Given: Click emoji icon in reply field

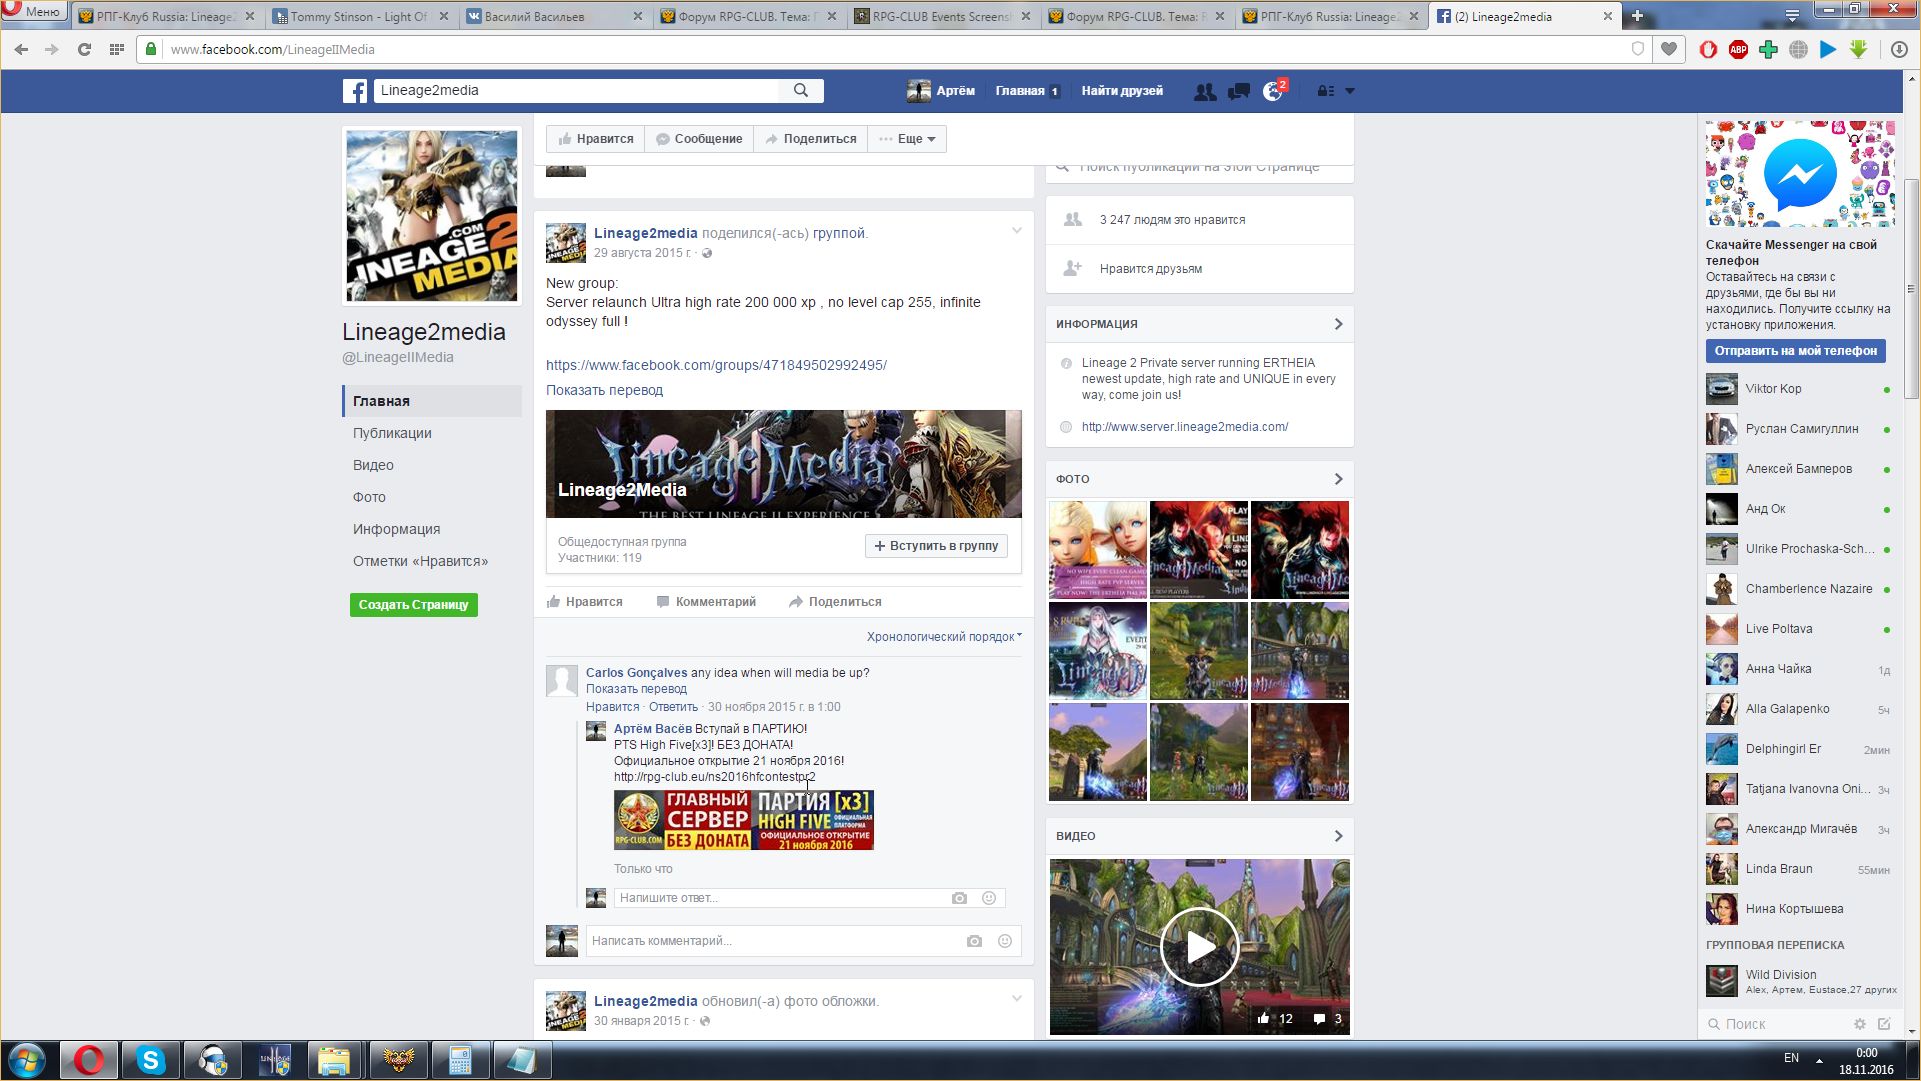Looking at the screenshot, I should tap(989, 898).
